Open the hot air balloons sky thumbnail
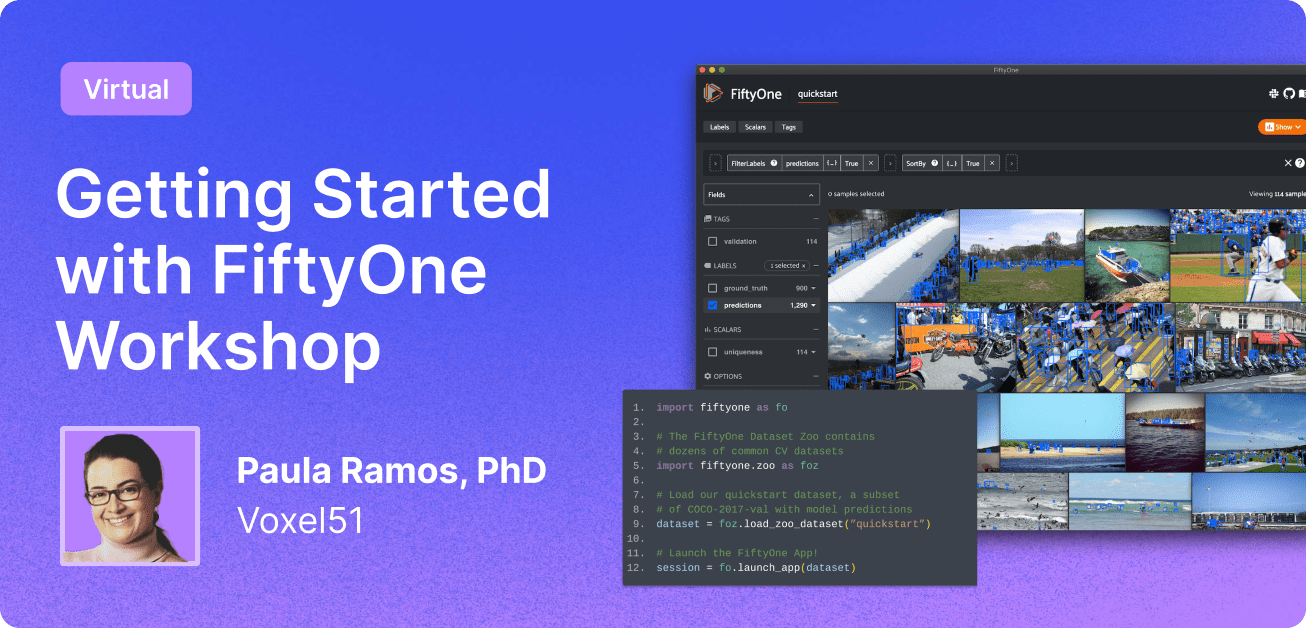 [861, 346]
